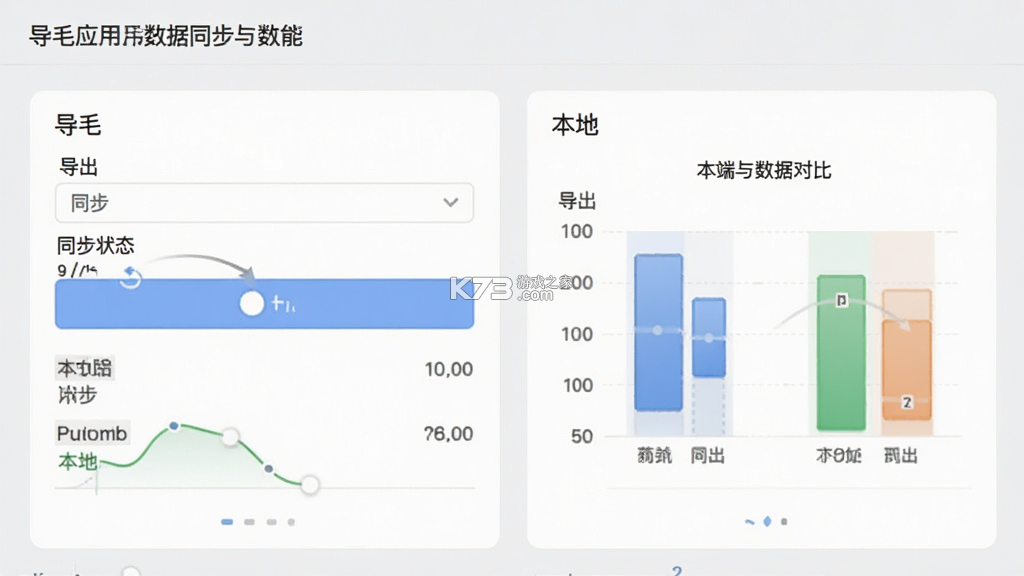Click the 2 marker on the orange bar
This screenshot has width=1024, height=576.
907,402
